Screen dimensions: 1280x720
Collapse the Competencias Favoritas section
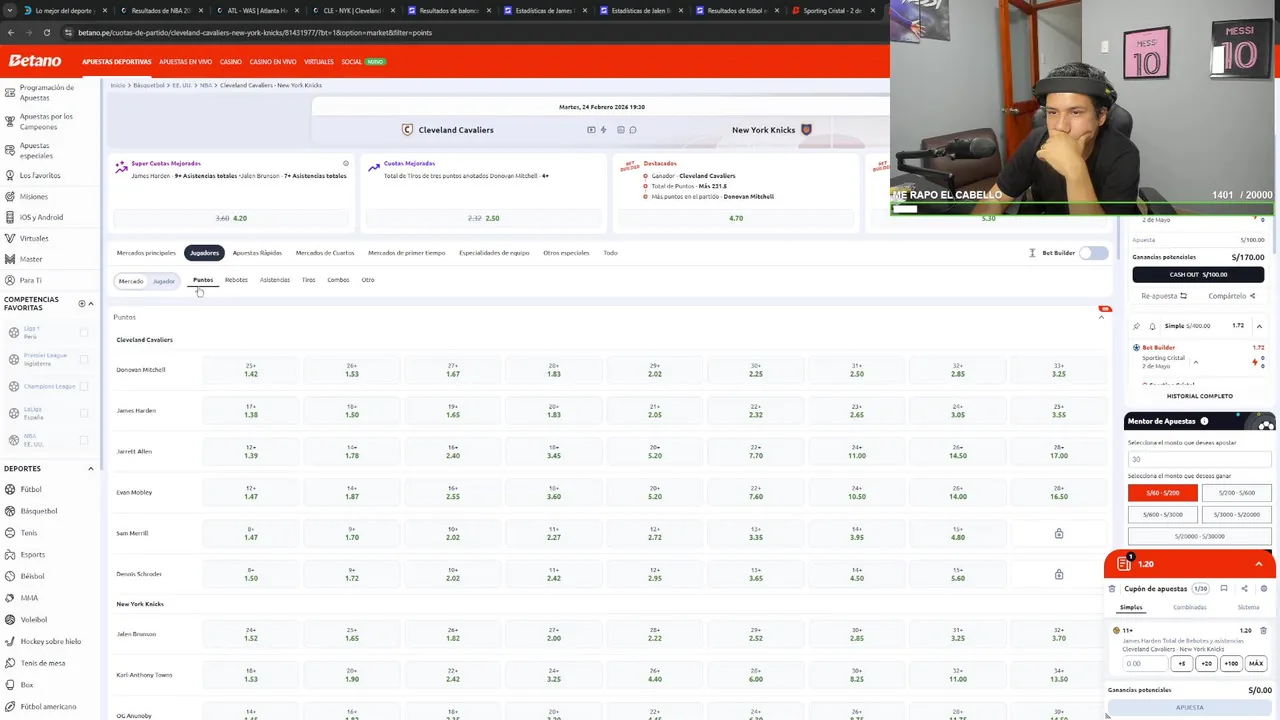(91, 303)
